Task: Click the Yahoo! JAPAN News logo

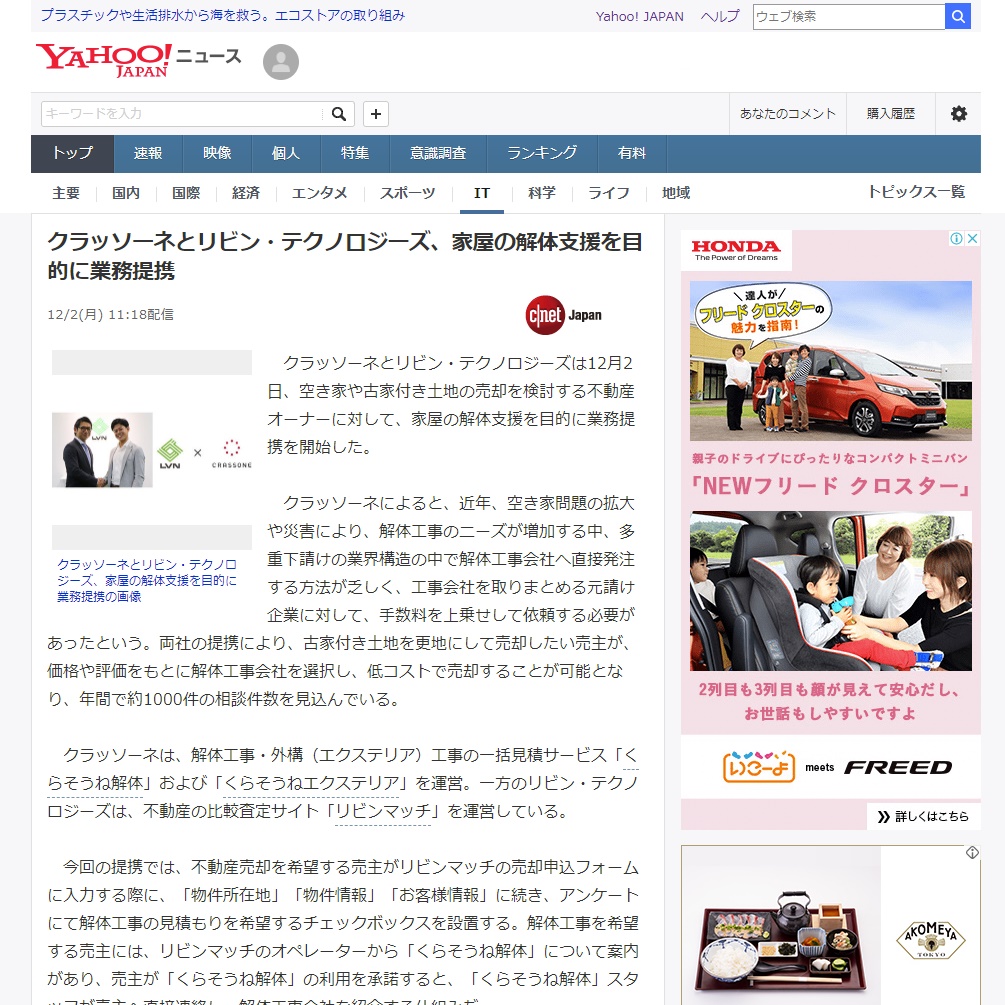Action: pos(138,60)
